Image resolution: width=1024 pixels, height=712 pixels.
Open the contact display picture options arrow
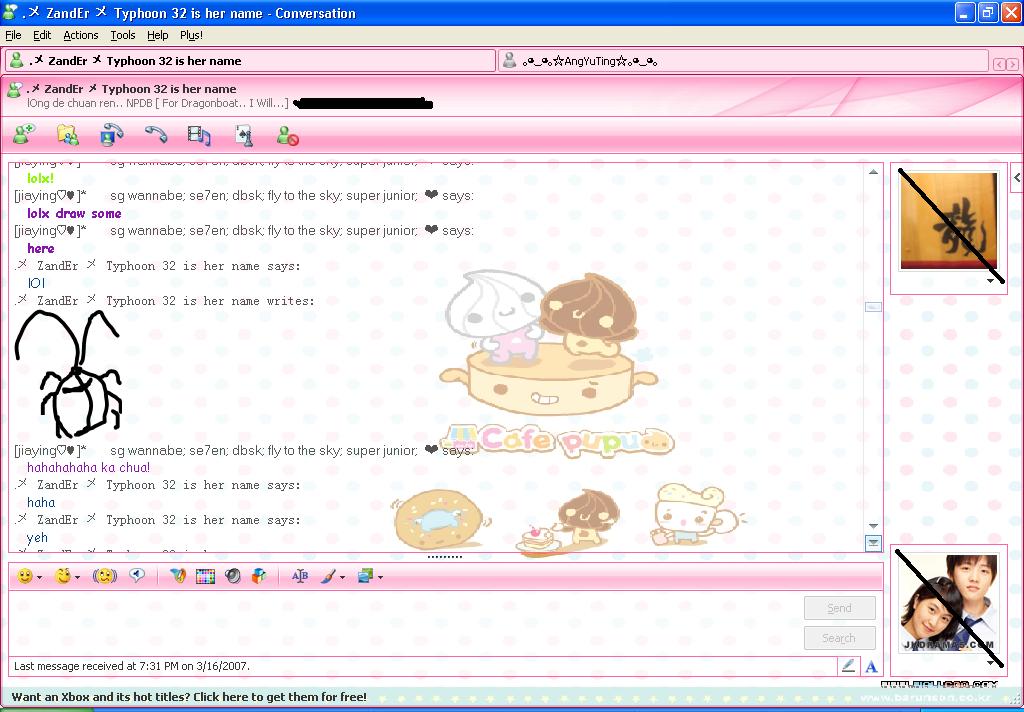pyautogui.click(x=991, y=281)
